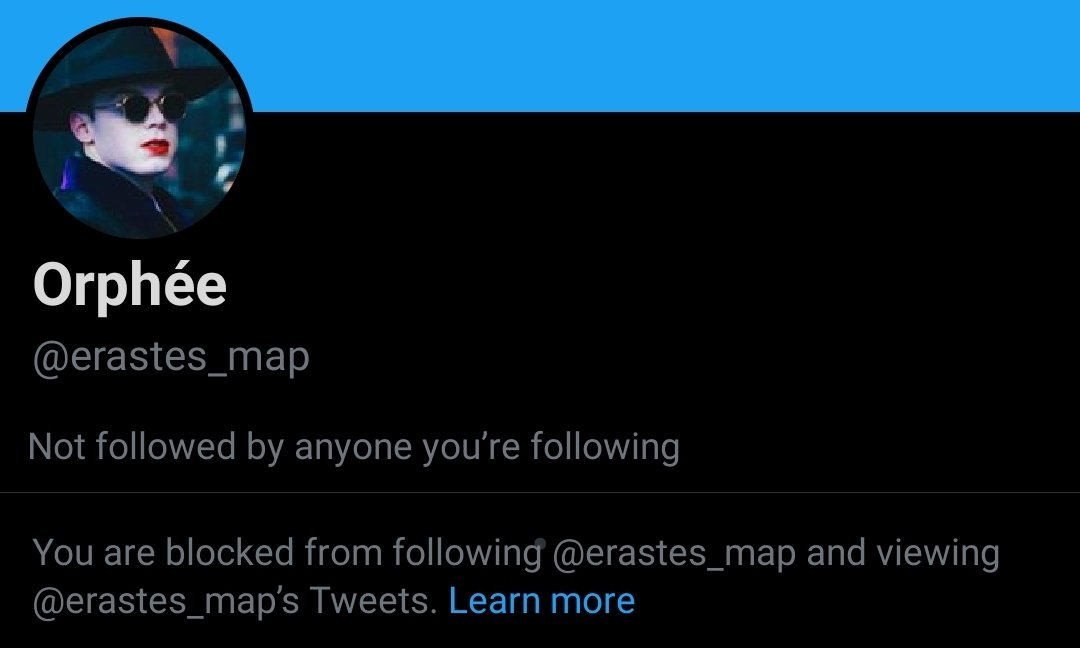Click the word "following" before the @erastes_map mention
The image size is (1080, 648).
pyautogui.click(x=468, y=553)
